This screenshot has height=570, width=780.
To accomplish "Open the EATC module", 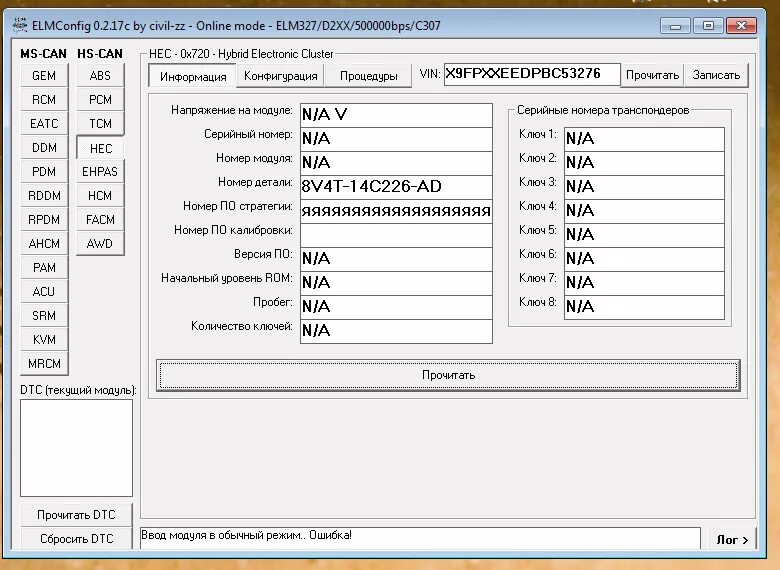I will pyautogui.click(x=44, y=123).
